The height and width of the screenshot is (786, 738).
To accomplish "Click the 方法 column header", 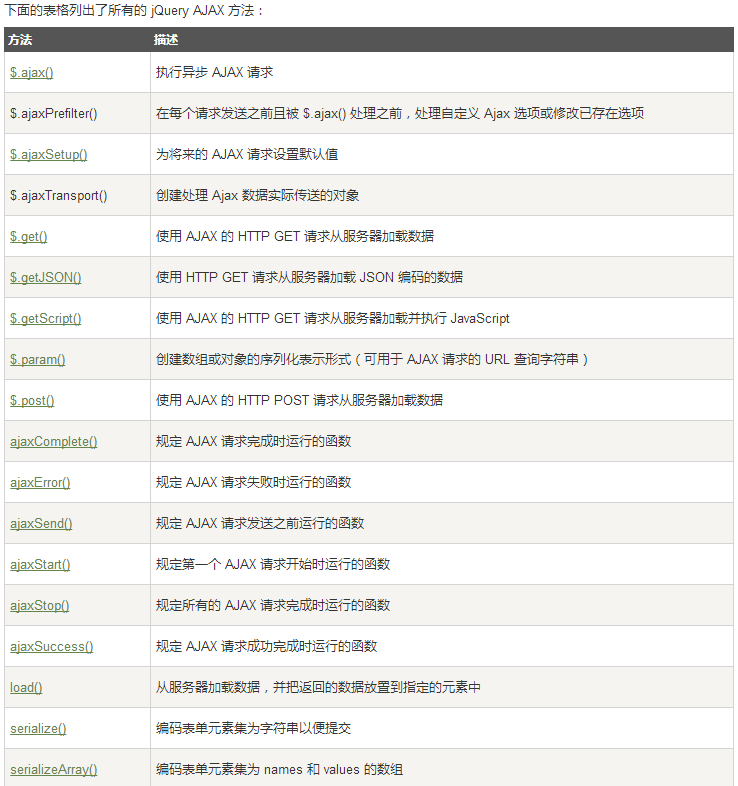I will coord(20,40).
